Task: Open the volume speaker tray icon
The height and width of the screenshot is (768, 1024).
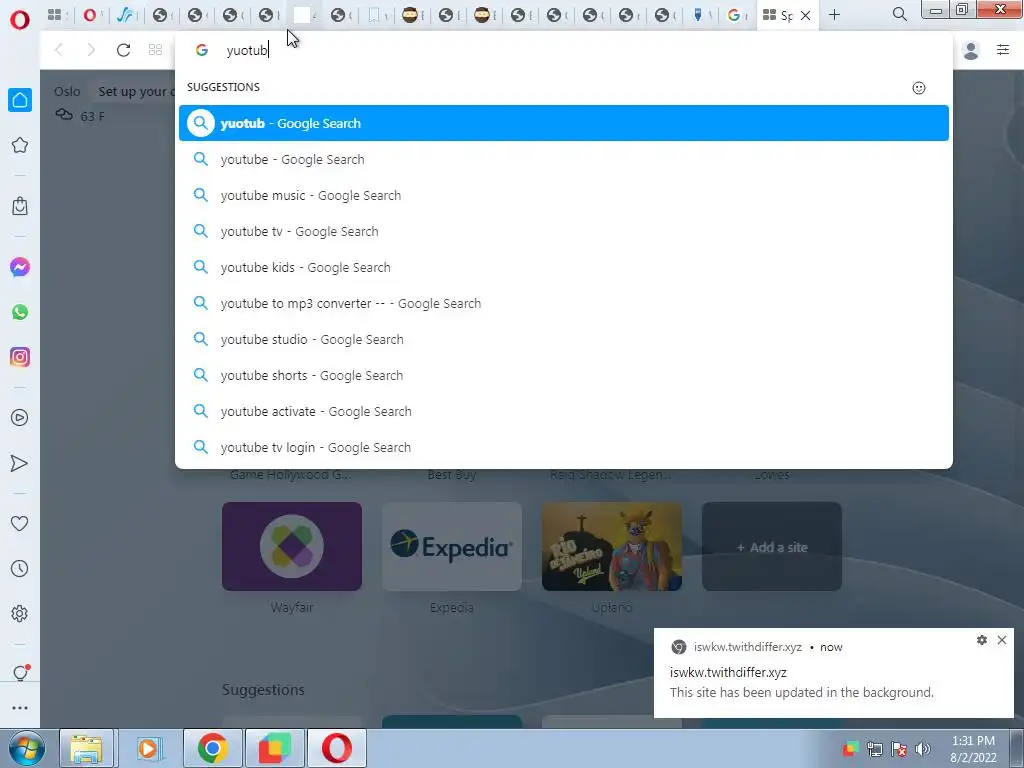Action: pos(923,749)
